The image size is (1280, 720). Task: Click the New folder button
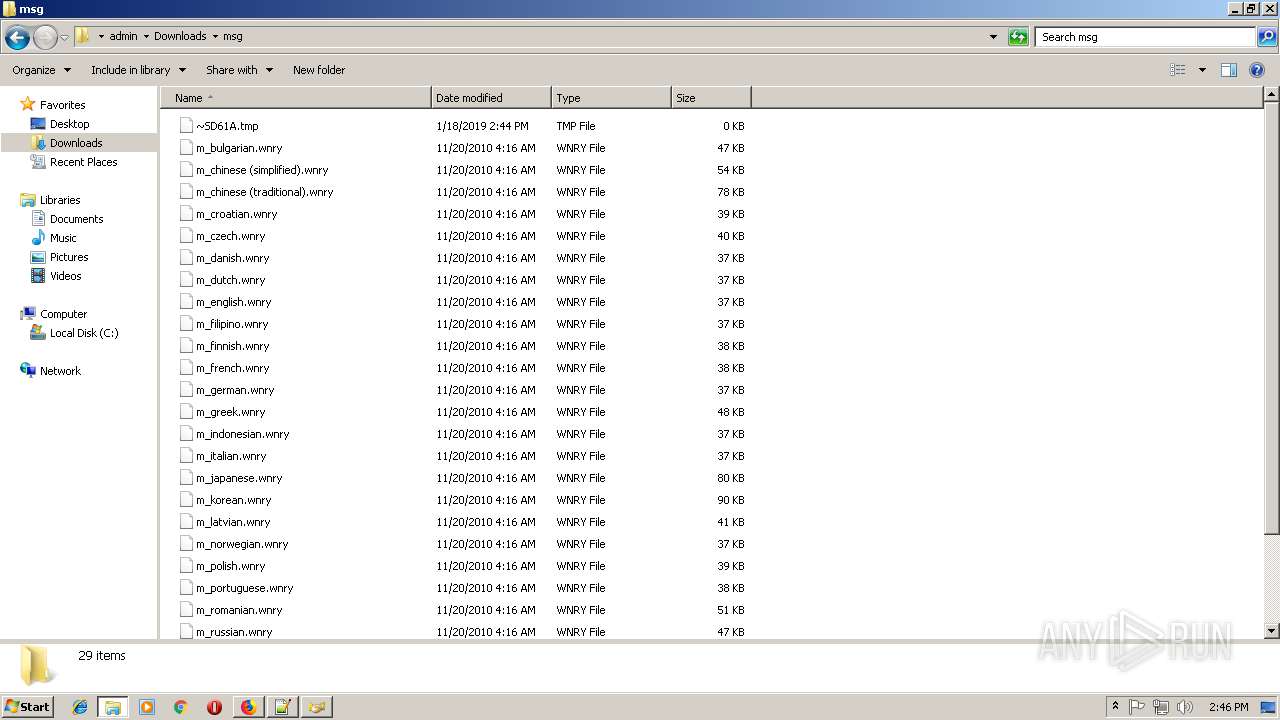coord(319,70)
